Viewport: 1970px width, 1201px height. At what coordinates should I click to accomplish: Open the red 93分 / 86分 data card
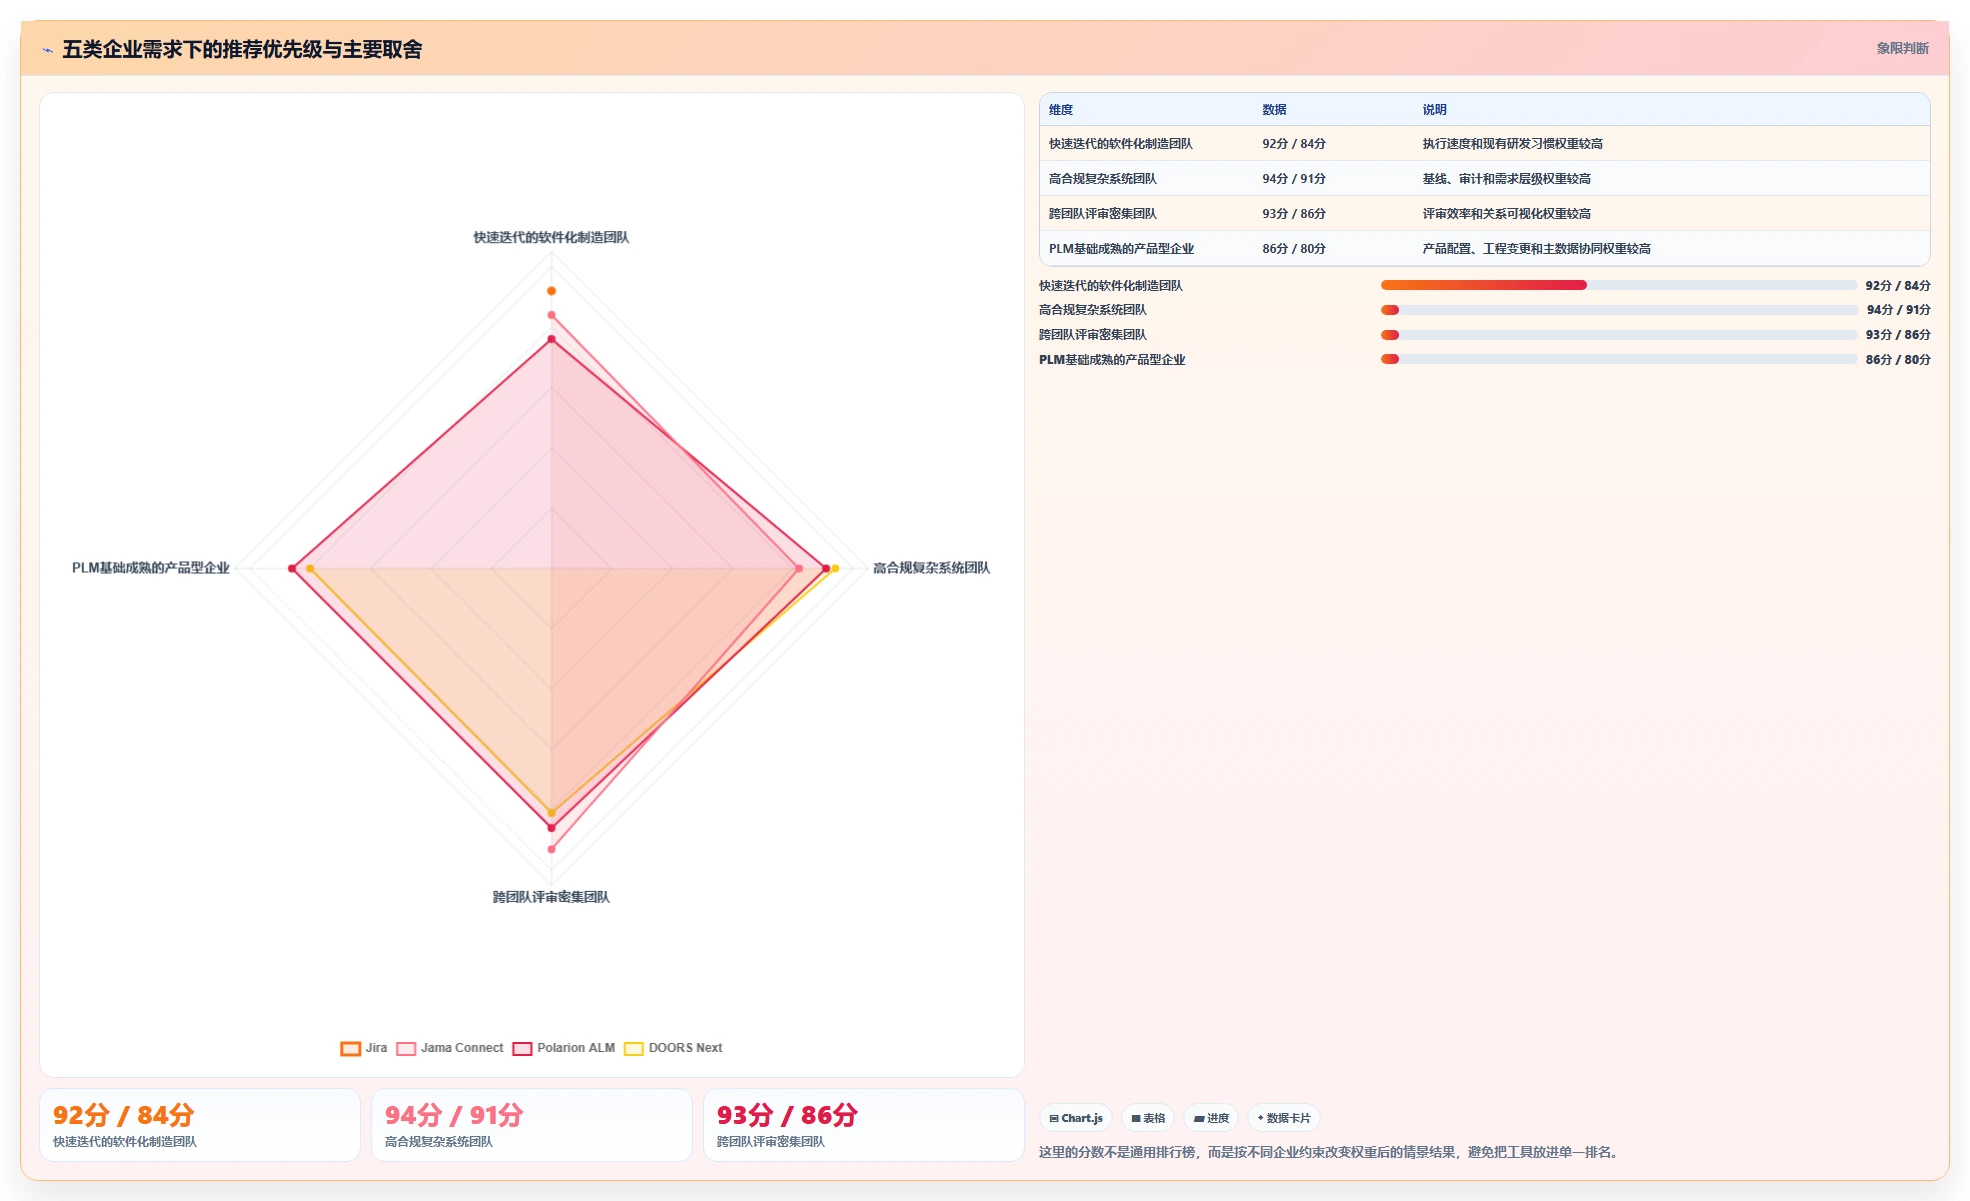point(864,1125)
